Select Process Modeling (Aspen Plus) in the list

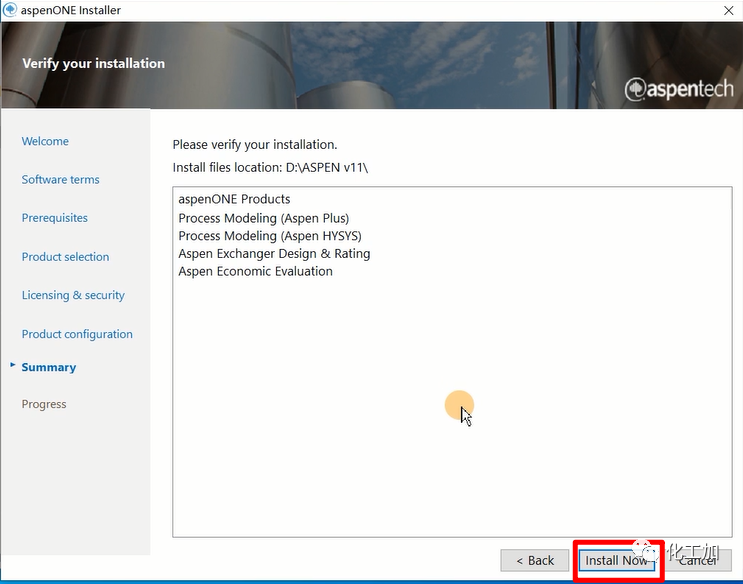pyautogui.click(x=263, y=218)
